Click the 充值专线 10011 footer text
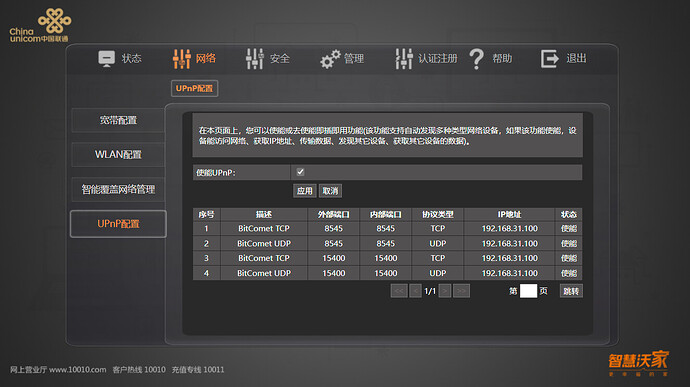Viewport: 690px width, 387px height. click(x=198, y=369)
